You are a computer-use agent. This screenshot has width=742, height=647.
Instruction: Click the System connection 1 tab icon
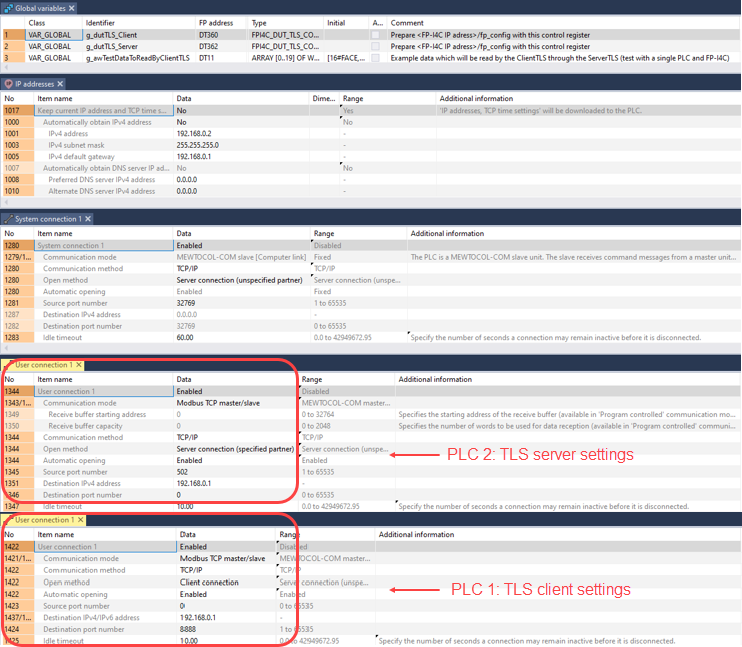pyautogui.click(x=9, y=219)
